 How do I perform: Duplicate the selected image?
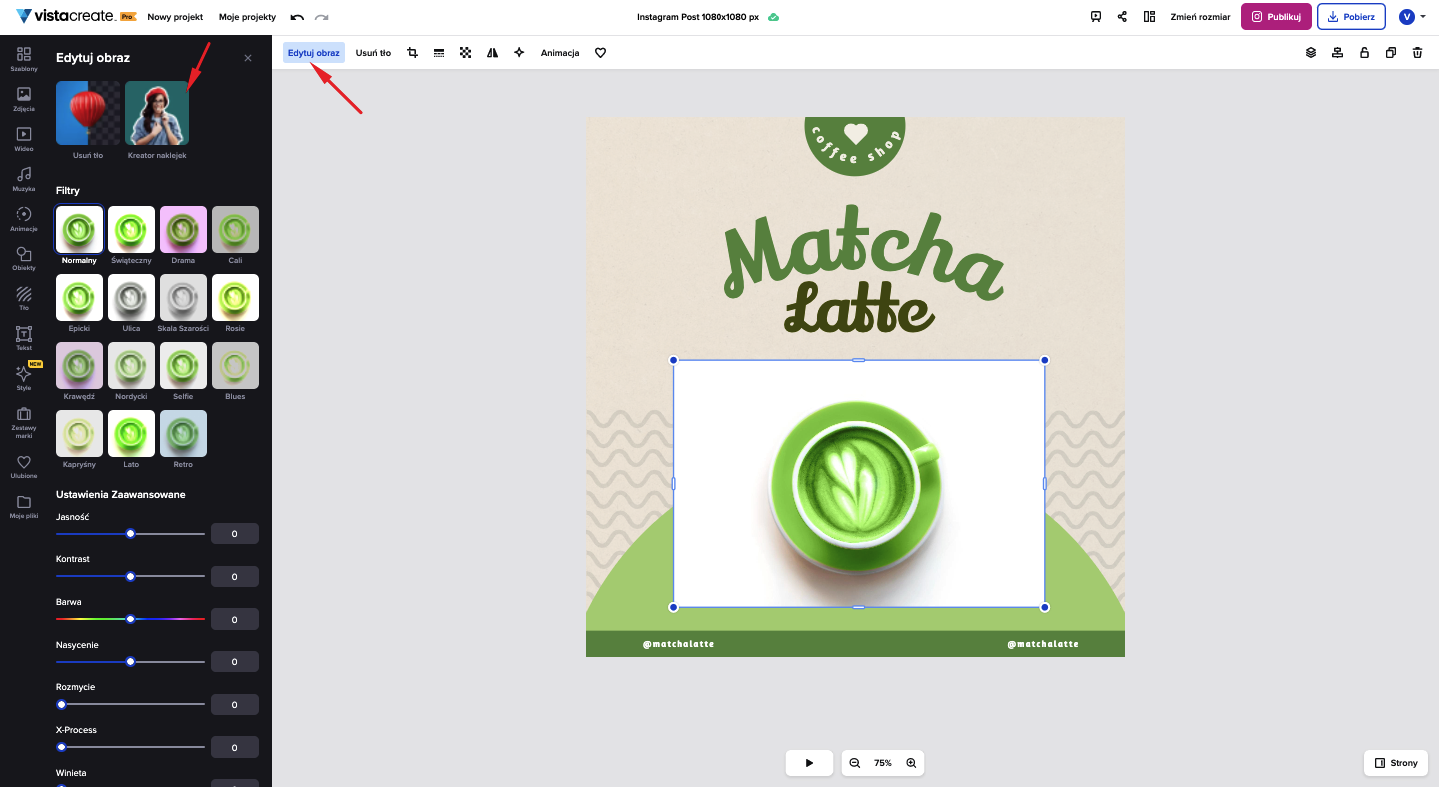[x=1391, y=53]
